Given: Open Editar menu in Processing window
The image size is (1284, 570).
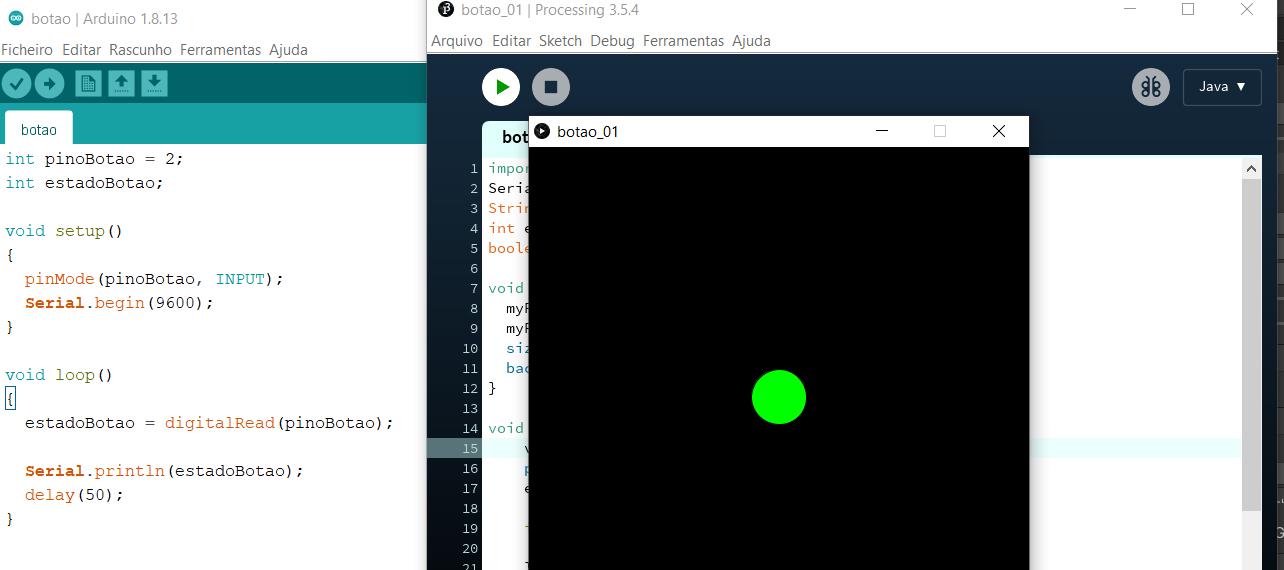Looking at the screenshot, I should point(511,41).
